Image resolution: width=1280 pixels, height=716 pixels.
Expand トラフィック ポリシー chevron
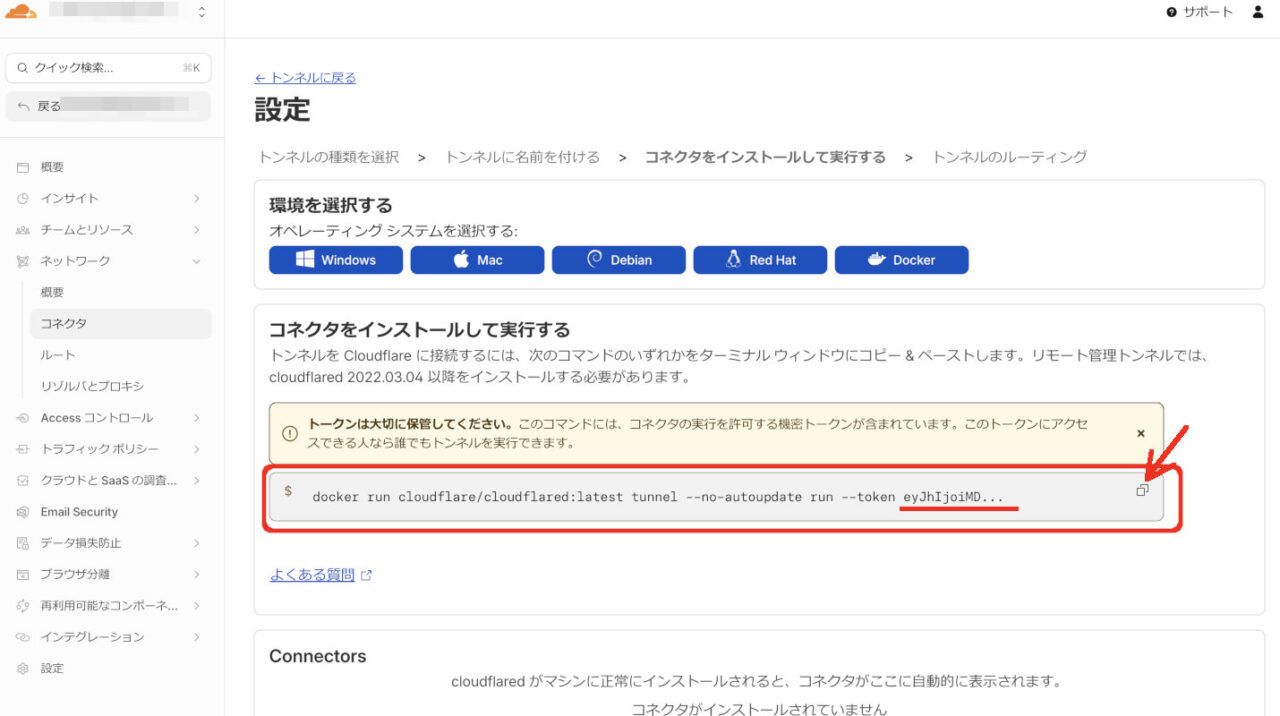(196, 449)
